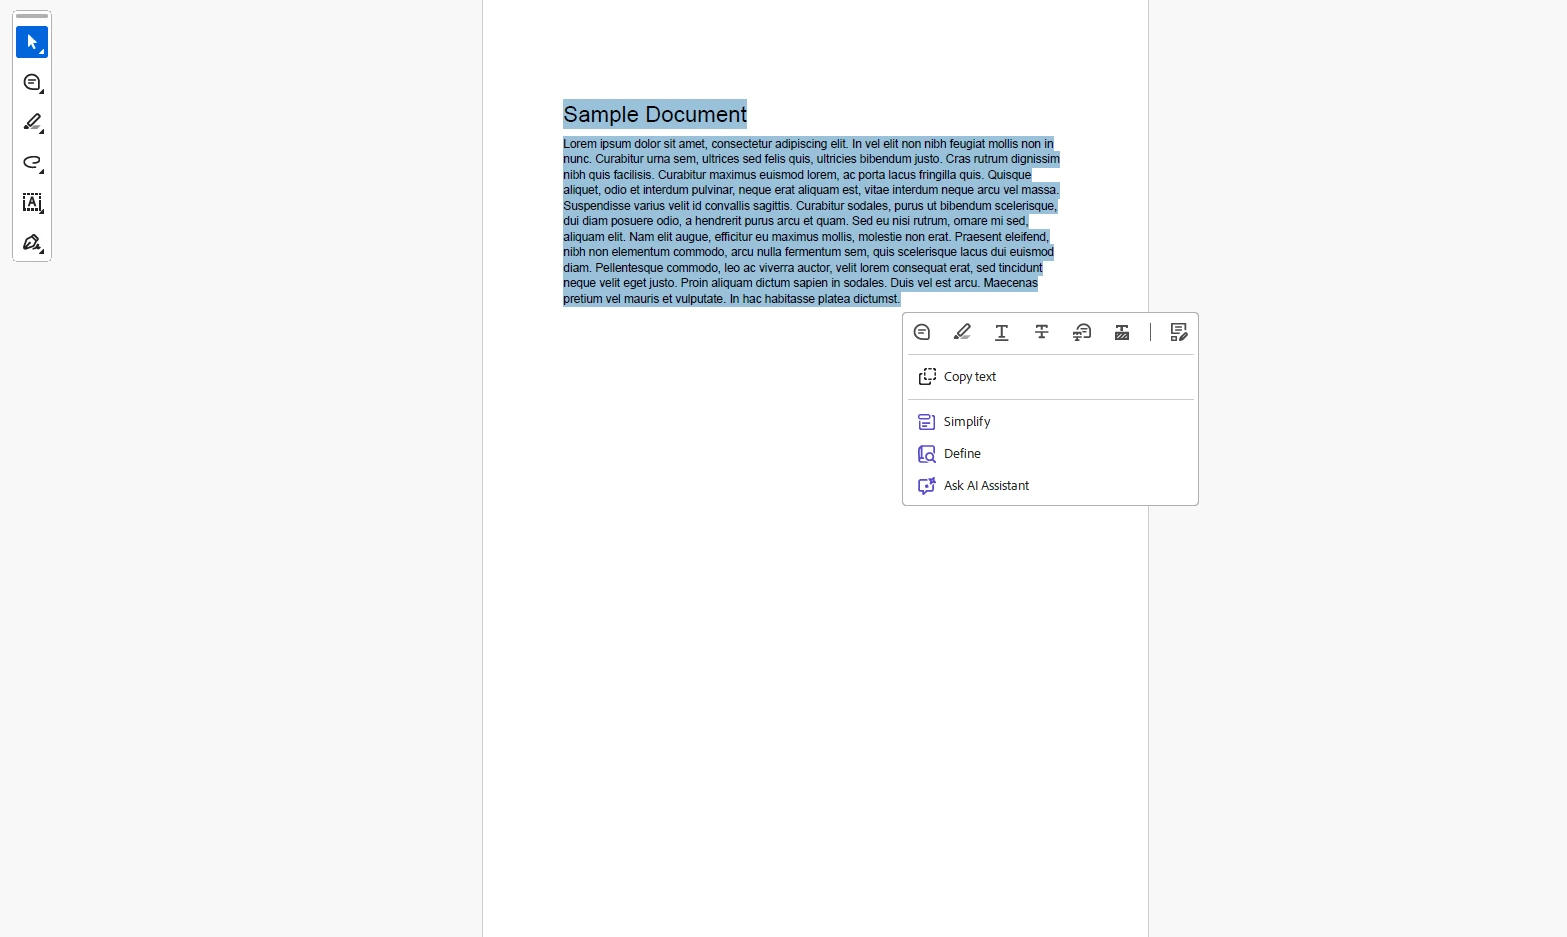Open Ask AI Assistant from the menu
The width and height of the screenshot is (1567, 937).
(985, 486)
